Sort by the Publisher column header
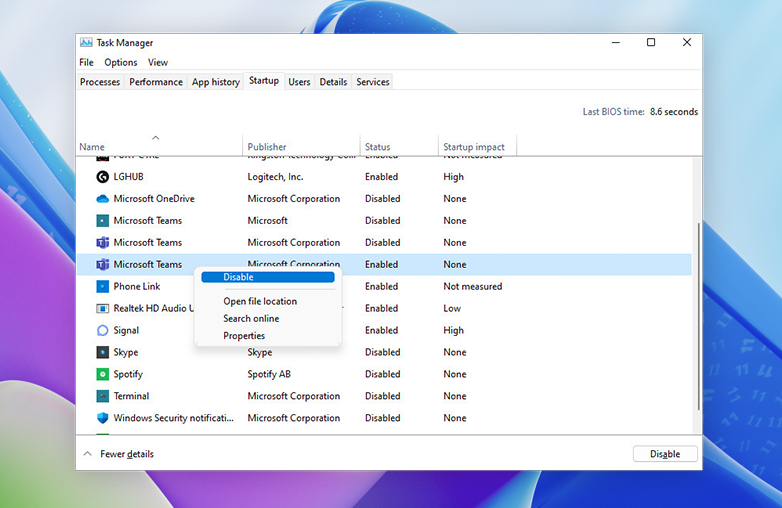Viewport: 782px width, 508px height. click(x=301, y=145)
